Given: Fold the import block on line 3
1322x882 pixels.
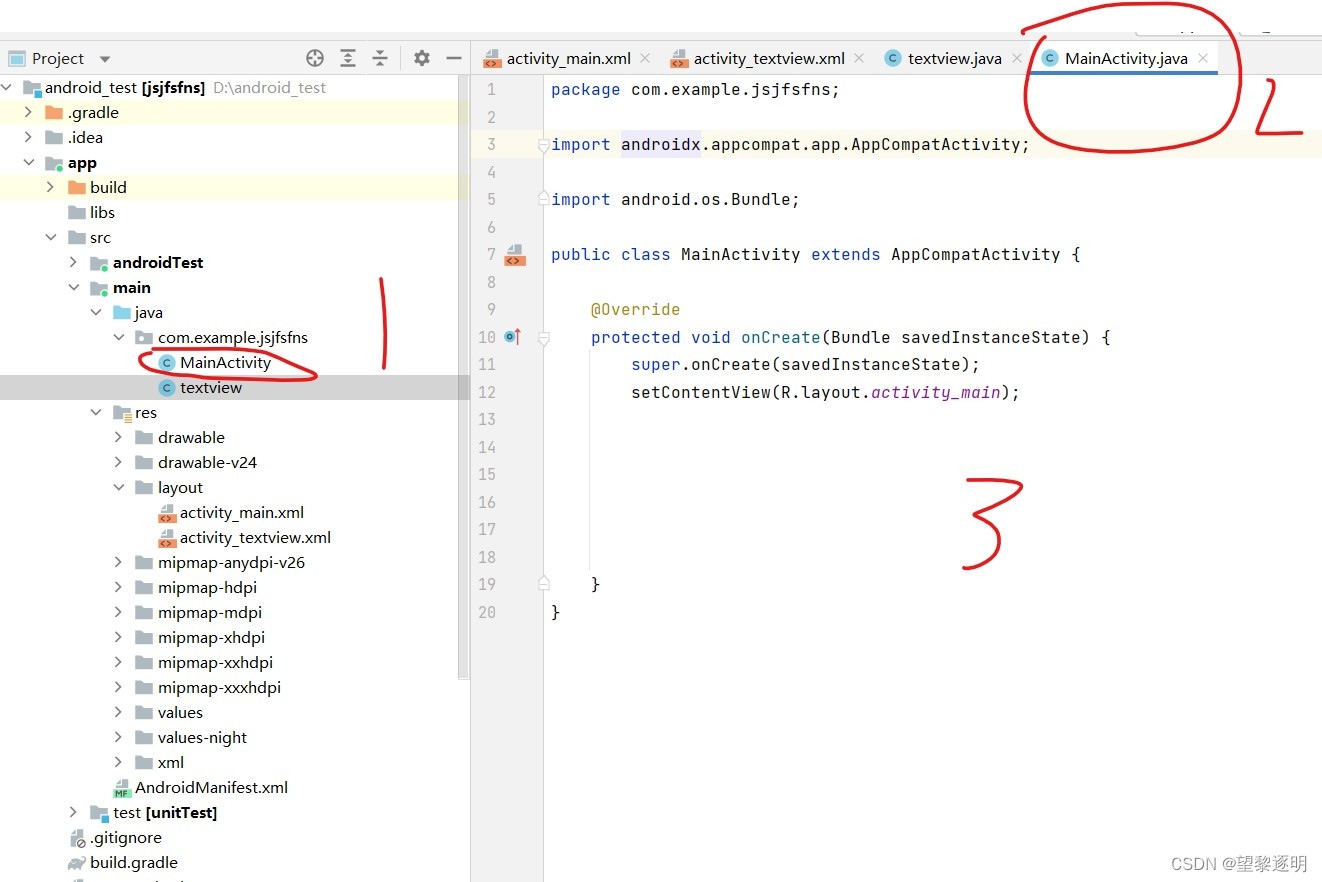Looking at the screenshot, I should pyautogui.click(x=544, y=145).
